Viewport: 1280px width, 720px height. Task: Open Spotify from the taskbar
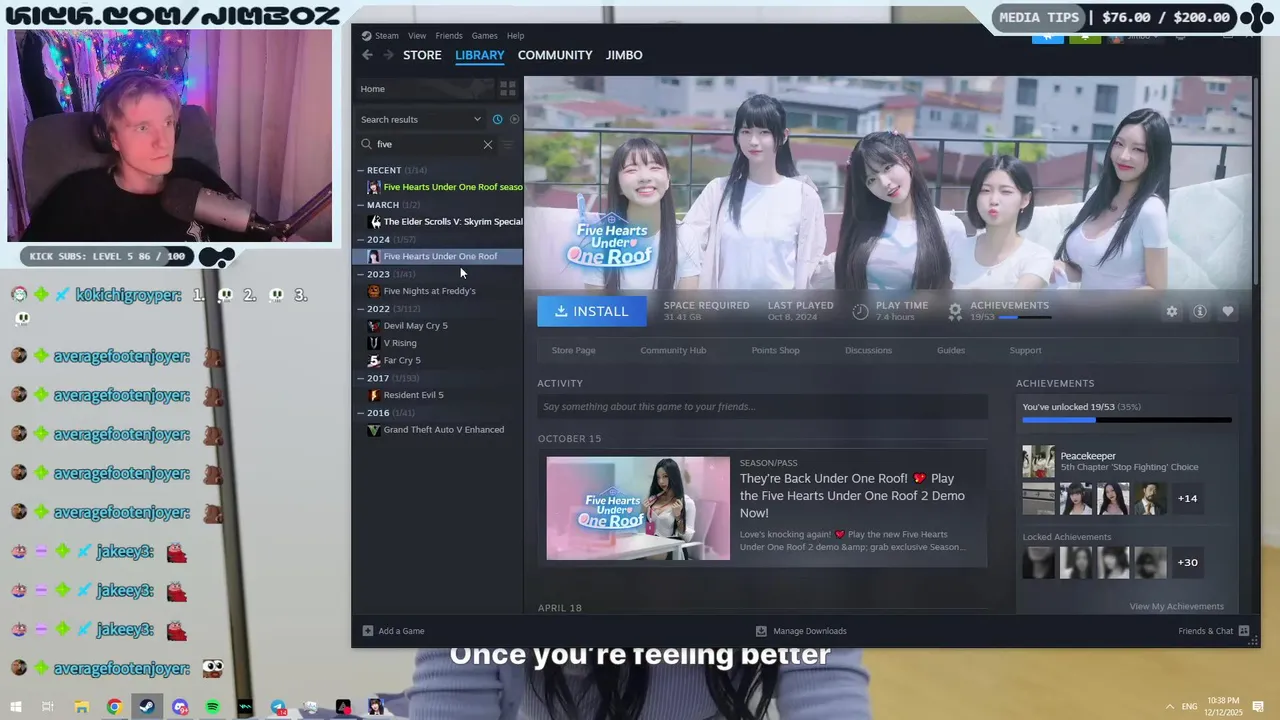point(212,707)
